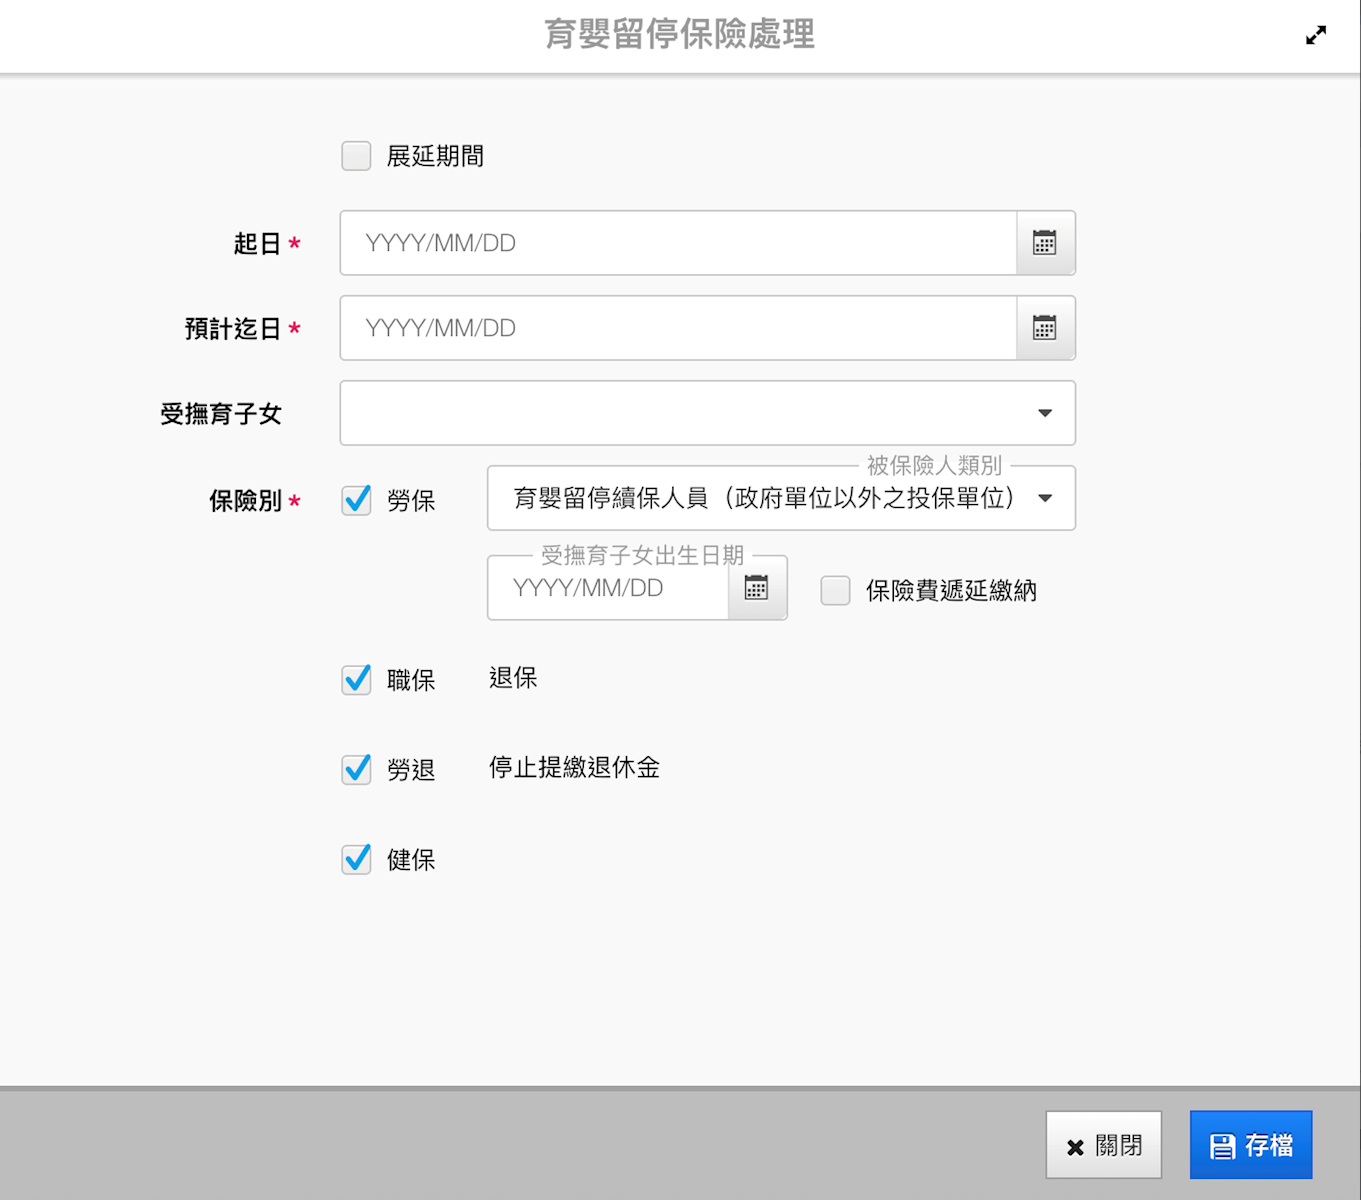The width and height of the screenshot is (1361, 1200).
Task: Open the 預計迄日 calendar picker
Action: (1045, 328)
